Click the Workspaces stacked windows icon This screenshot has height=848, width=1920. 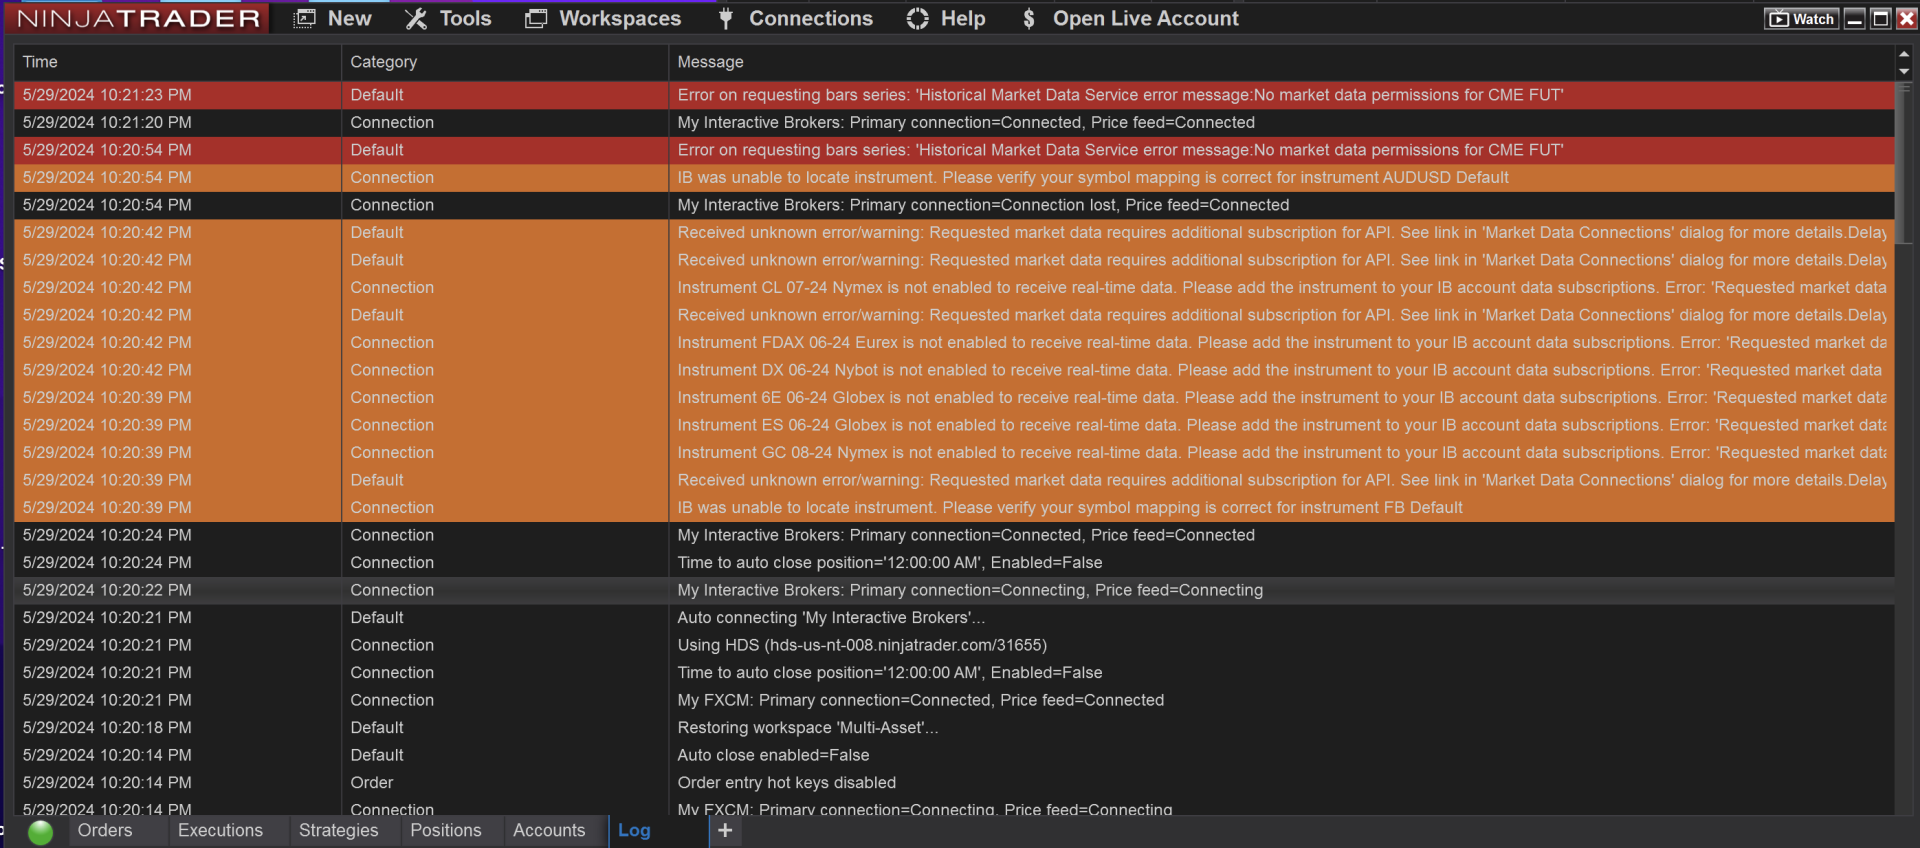(536, 18)
